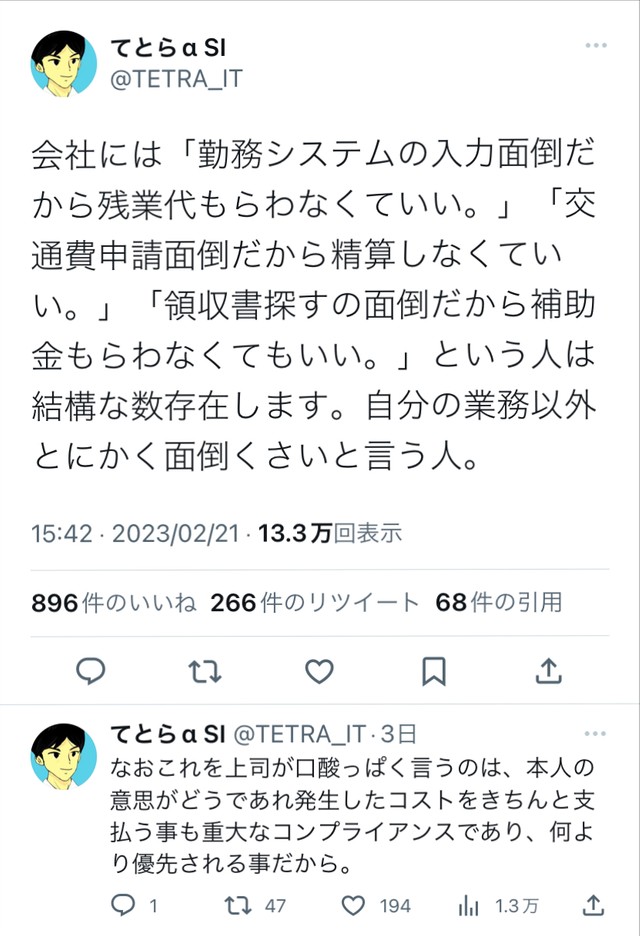Open @TETRA_IT handle in header
The height and width of the screenshot is (936, 640).
point(174,79)
